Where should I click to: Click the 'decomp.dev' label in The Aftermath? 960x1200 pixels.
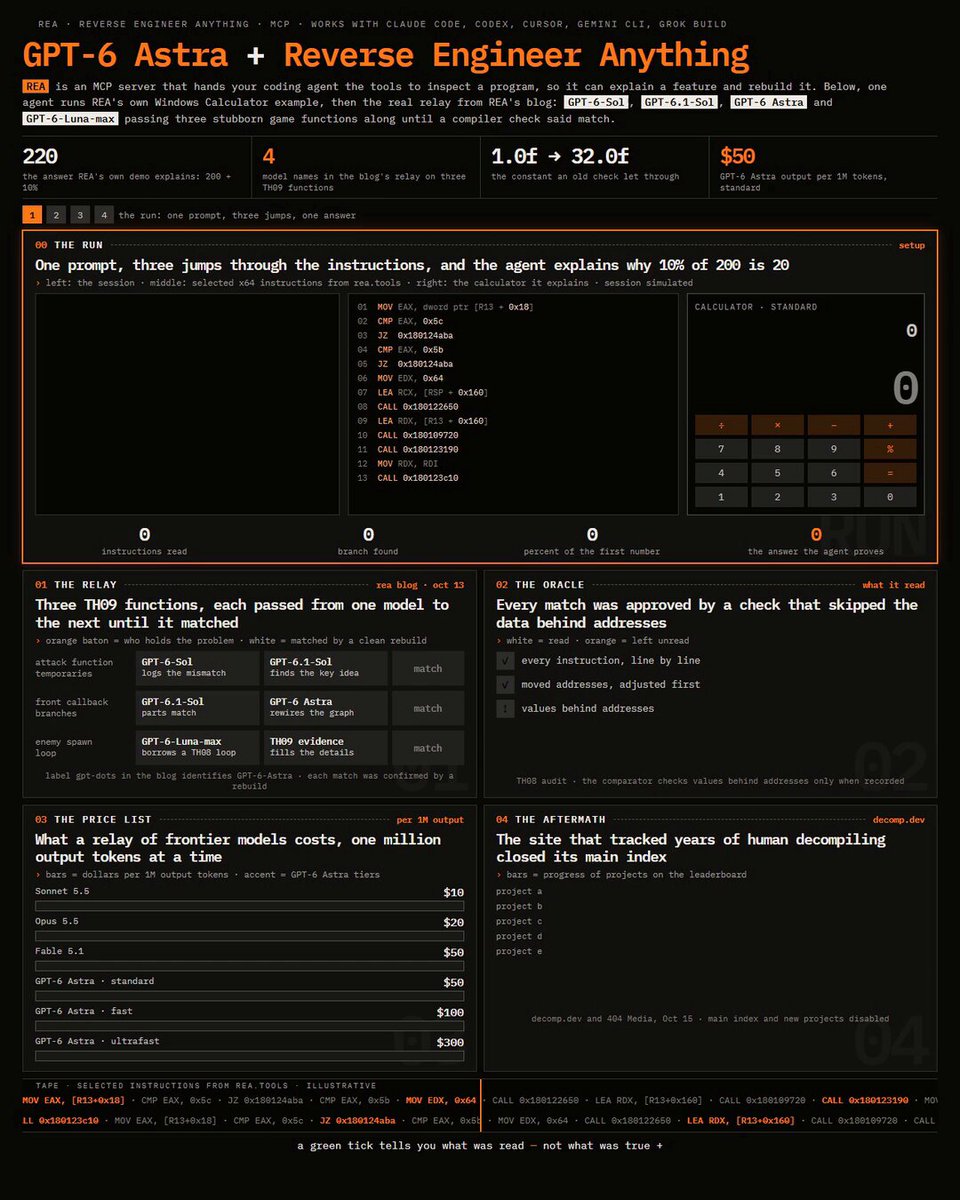pos(899,819)
